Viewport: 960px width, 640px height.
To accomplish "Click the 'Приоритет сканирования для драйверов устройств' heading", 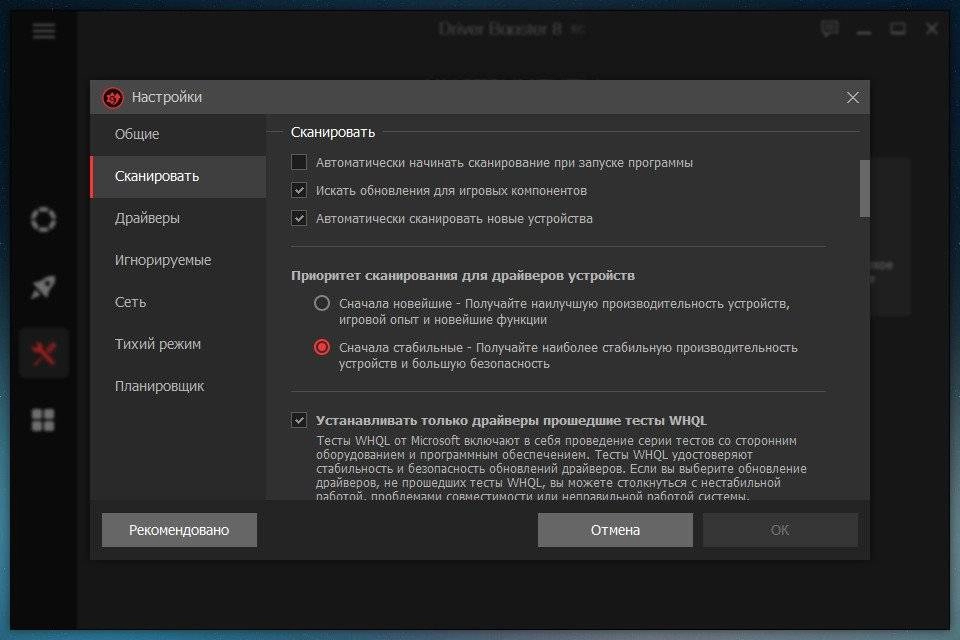I will click(x=463, y=276).
